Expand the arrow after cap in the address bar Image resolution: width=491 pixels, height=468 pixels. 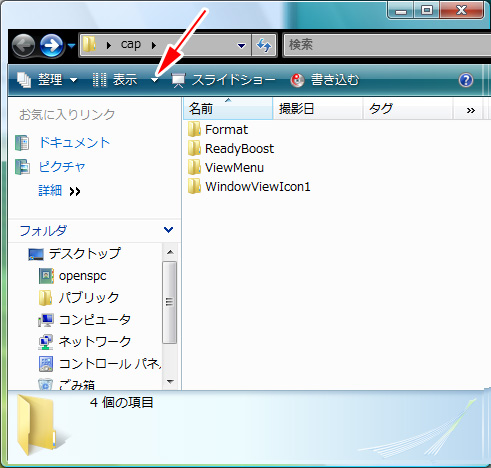coord(153,45)
